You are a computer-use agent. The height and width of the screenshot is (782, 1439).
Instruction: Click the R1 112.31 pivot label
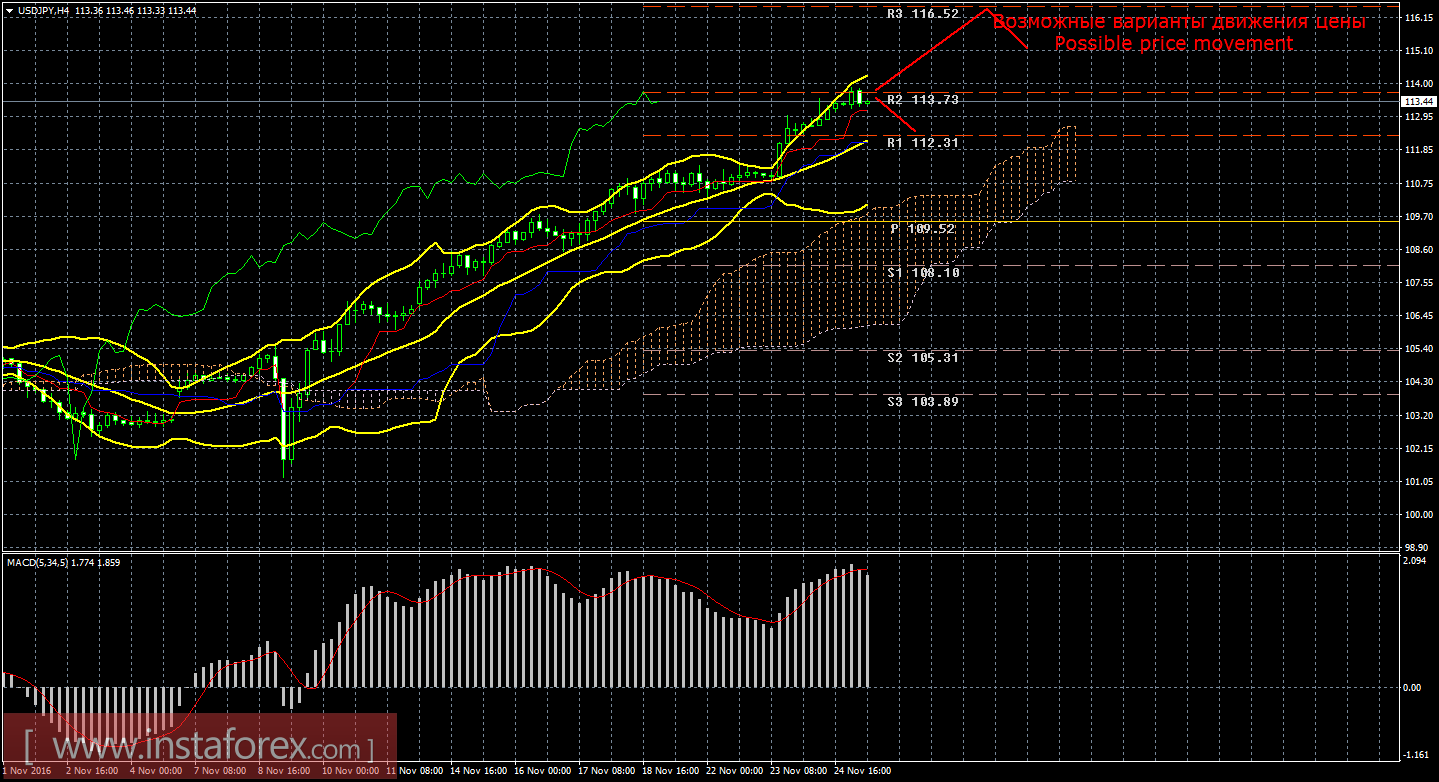[922, 143]
